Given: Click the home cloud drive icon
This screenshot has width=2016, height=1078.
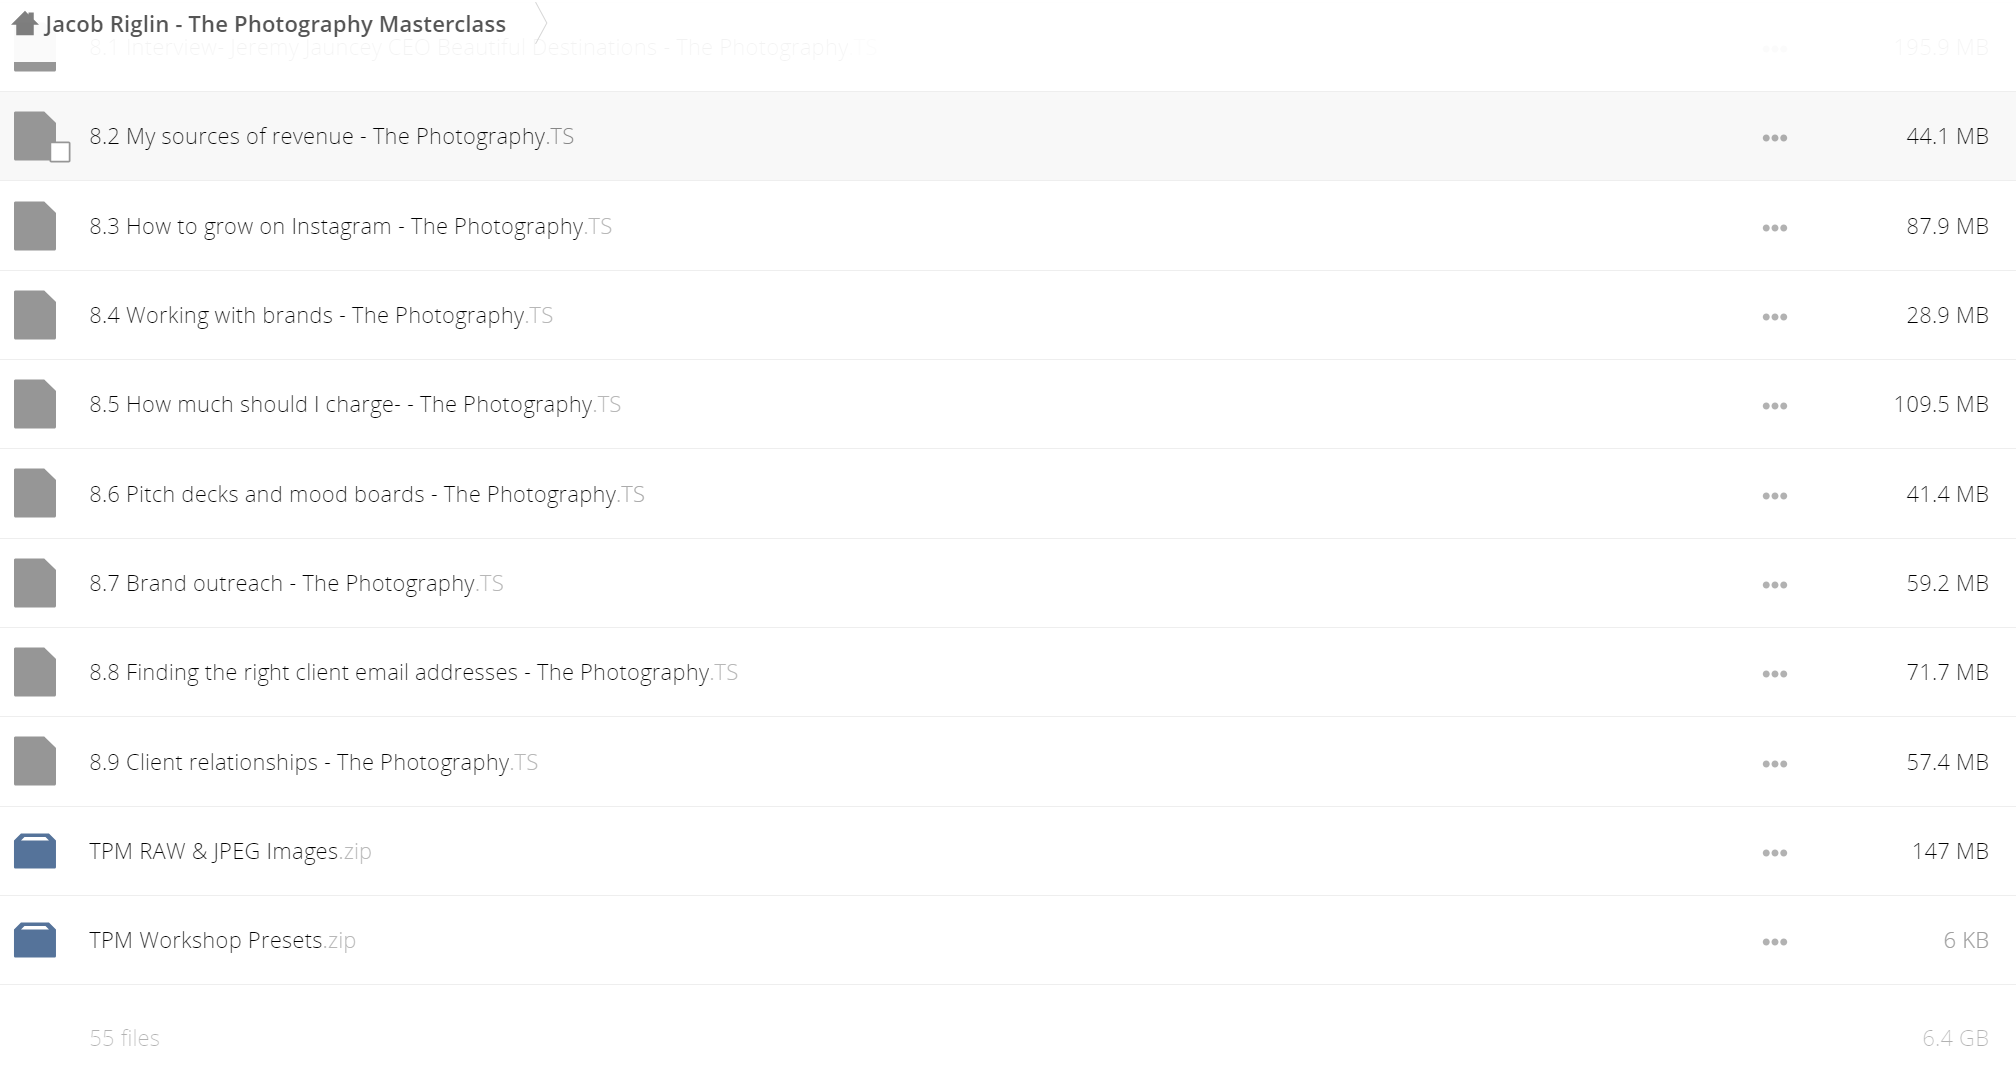Looking at the screenshot, I should coord(25,23).
